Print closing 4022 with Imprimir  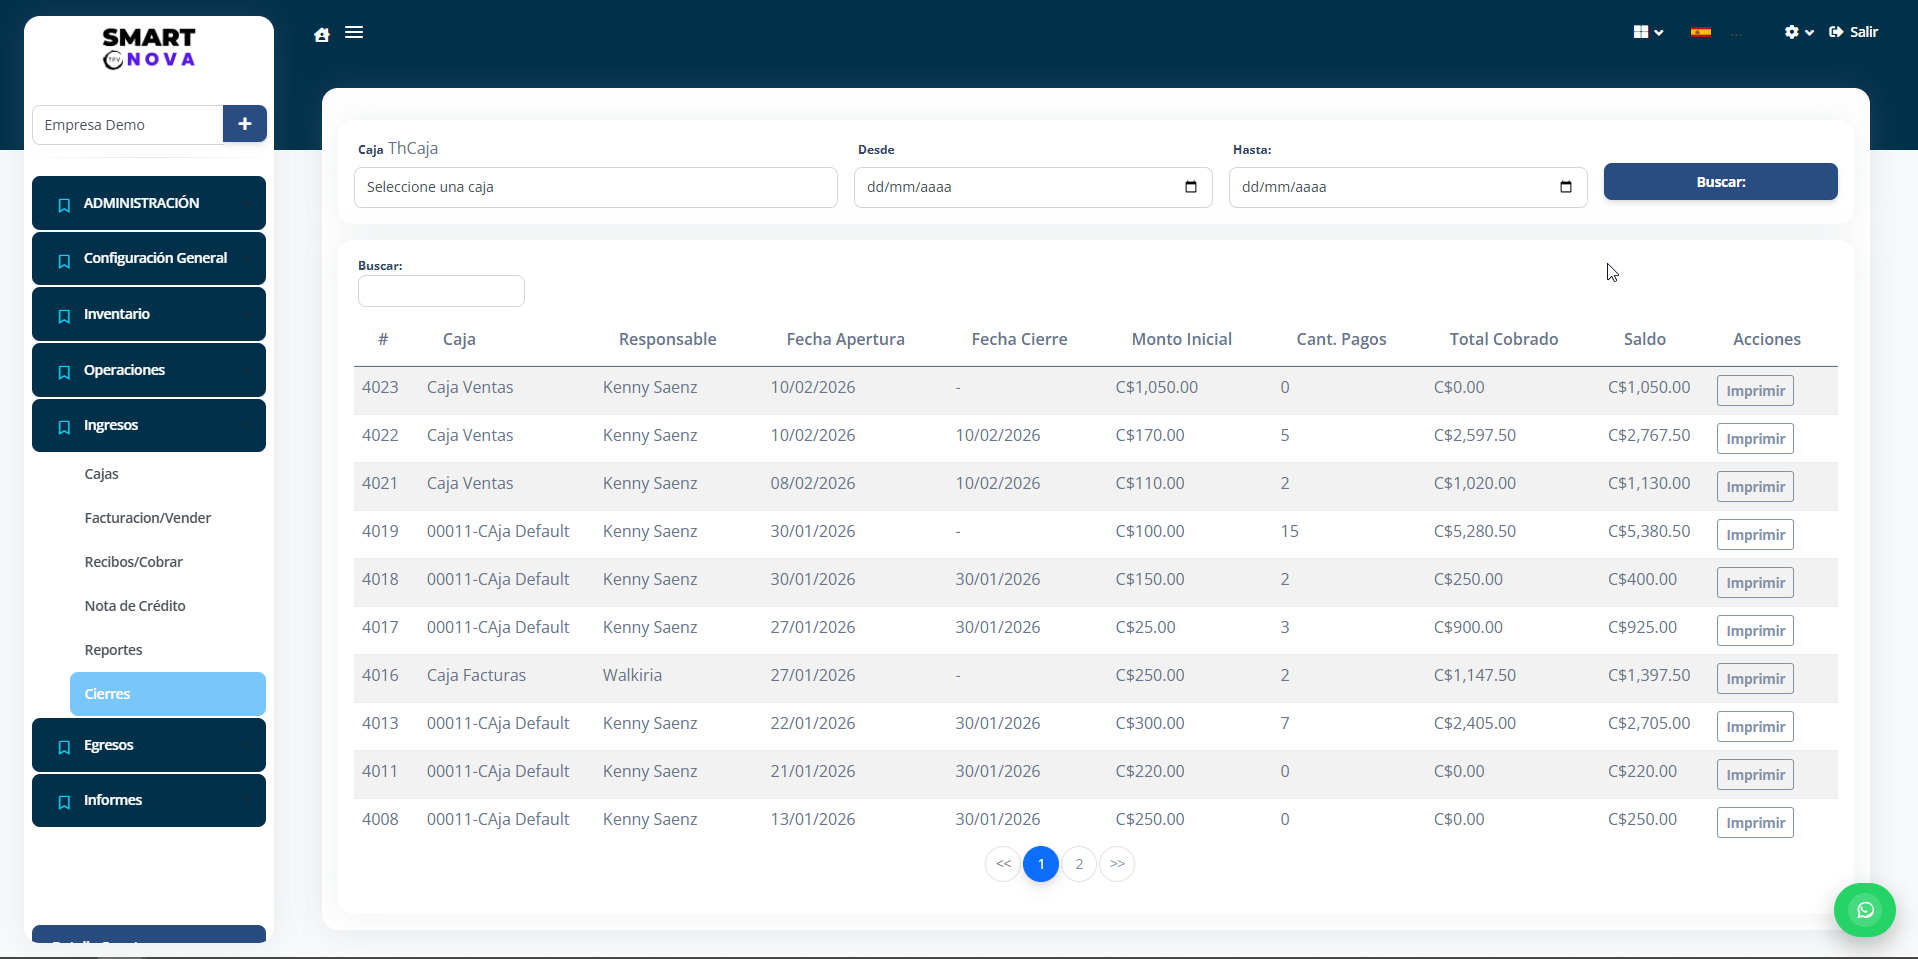coord(1754,439)
